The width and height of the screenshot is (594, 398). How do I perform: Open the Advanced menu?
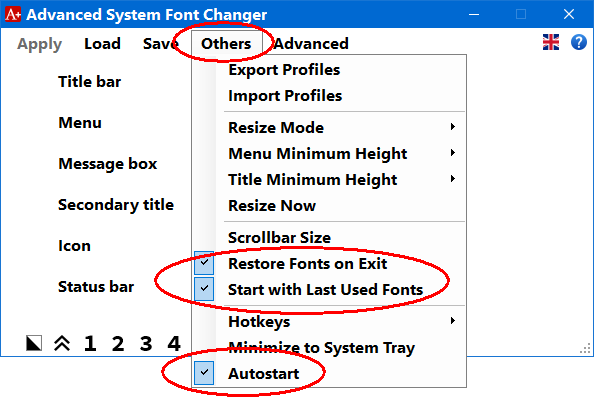pos(311,44)
